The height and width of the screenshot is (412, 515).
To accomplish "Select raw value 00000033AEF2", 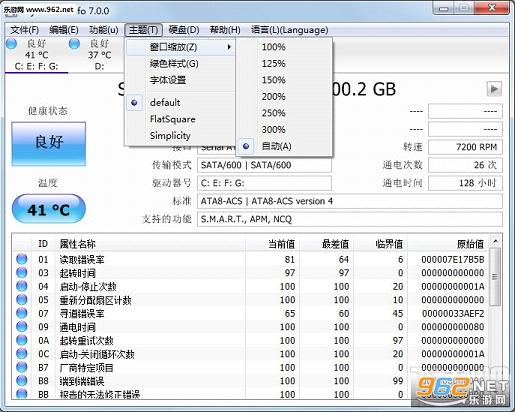I will click(x=453, y=314).
